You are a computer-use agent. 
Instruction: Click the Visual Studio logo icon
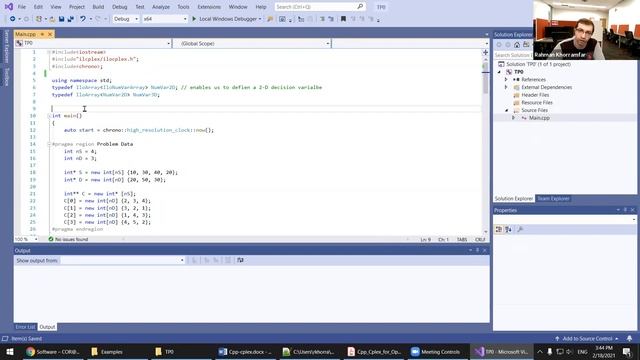(x=9, y=7)
